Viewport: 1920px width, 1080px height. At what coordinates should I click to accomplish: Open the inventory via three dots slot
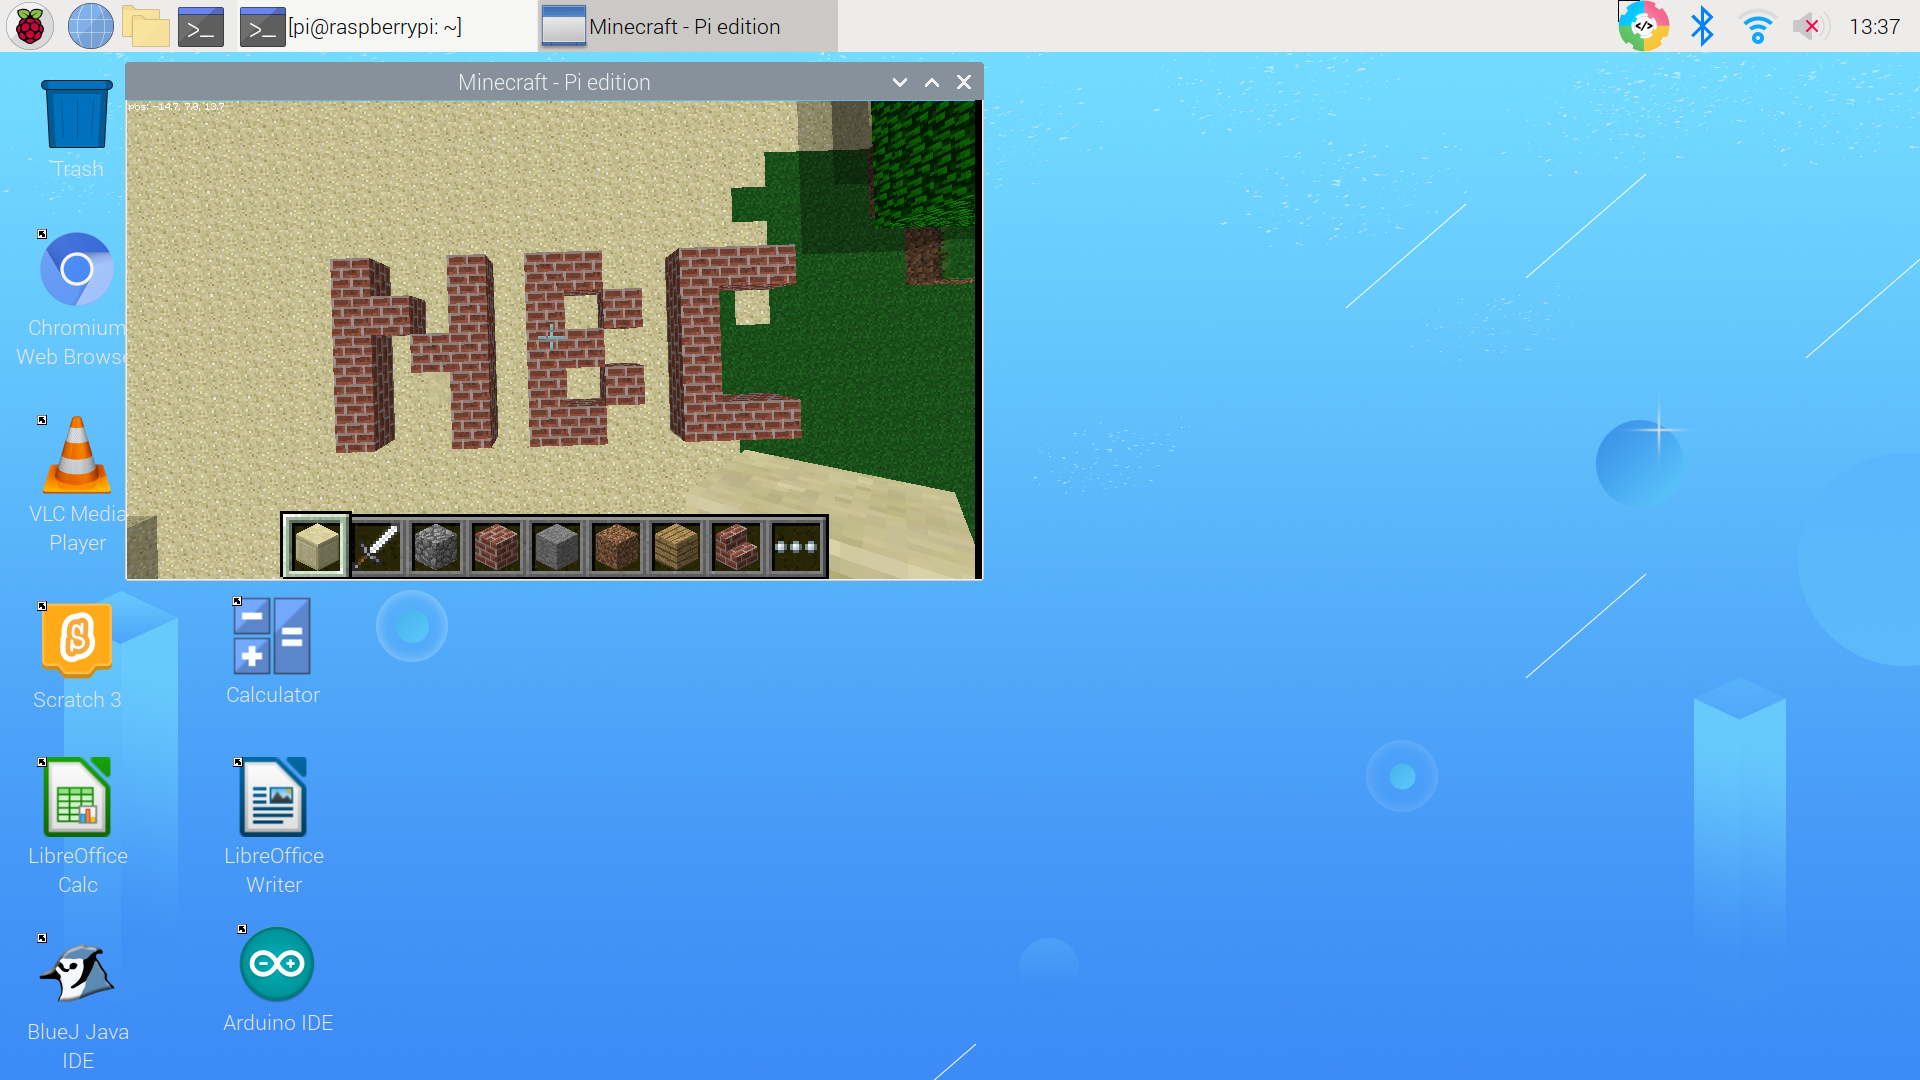(x=796, y=546)
